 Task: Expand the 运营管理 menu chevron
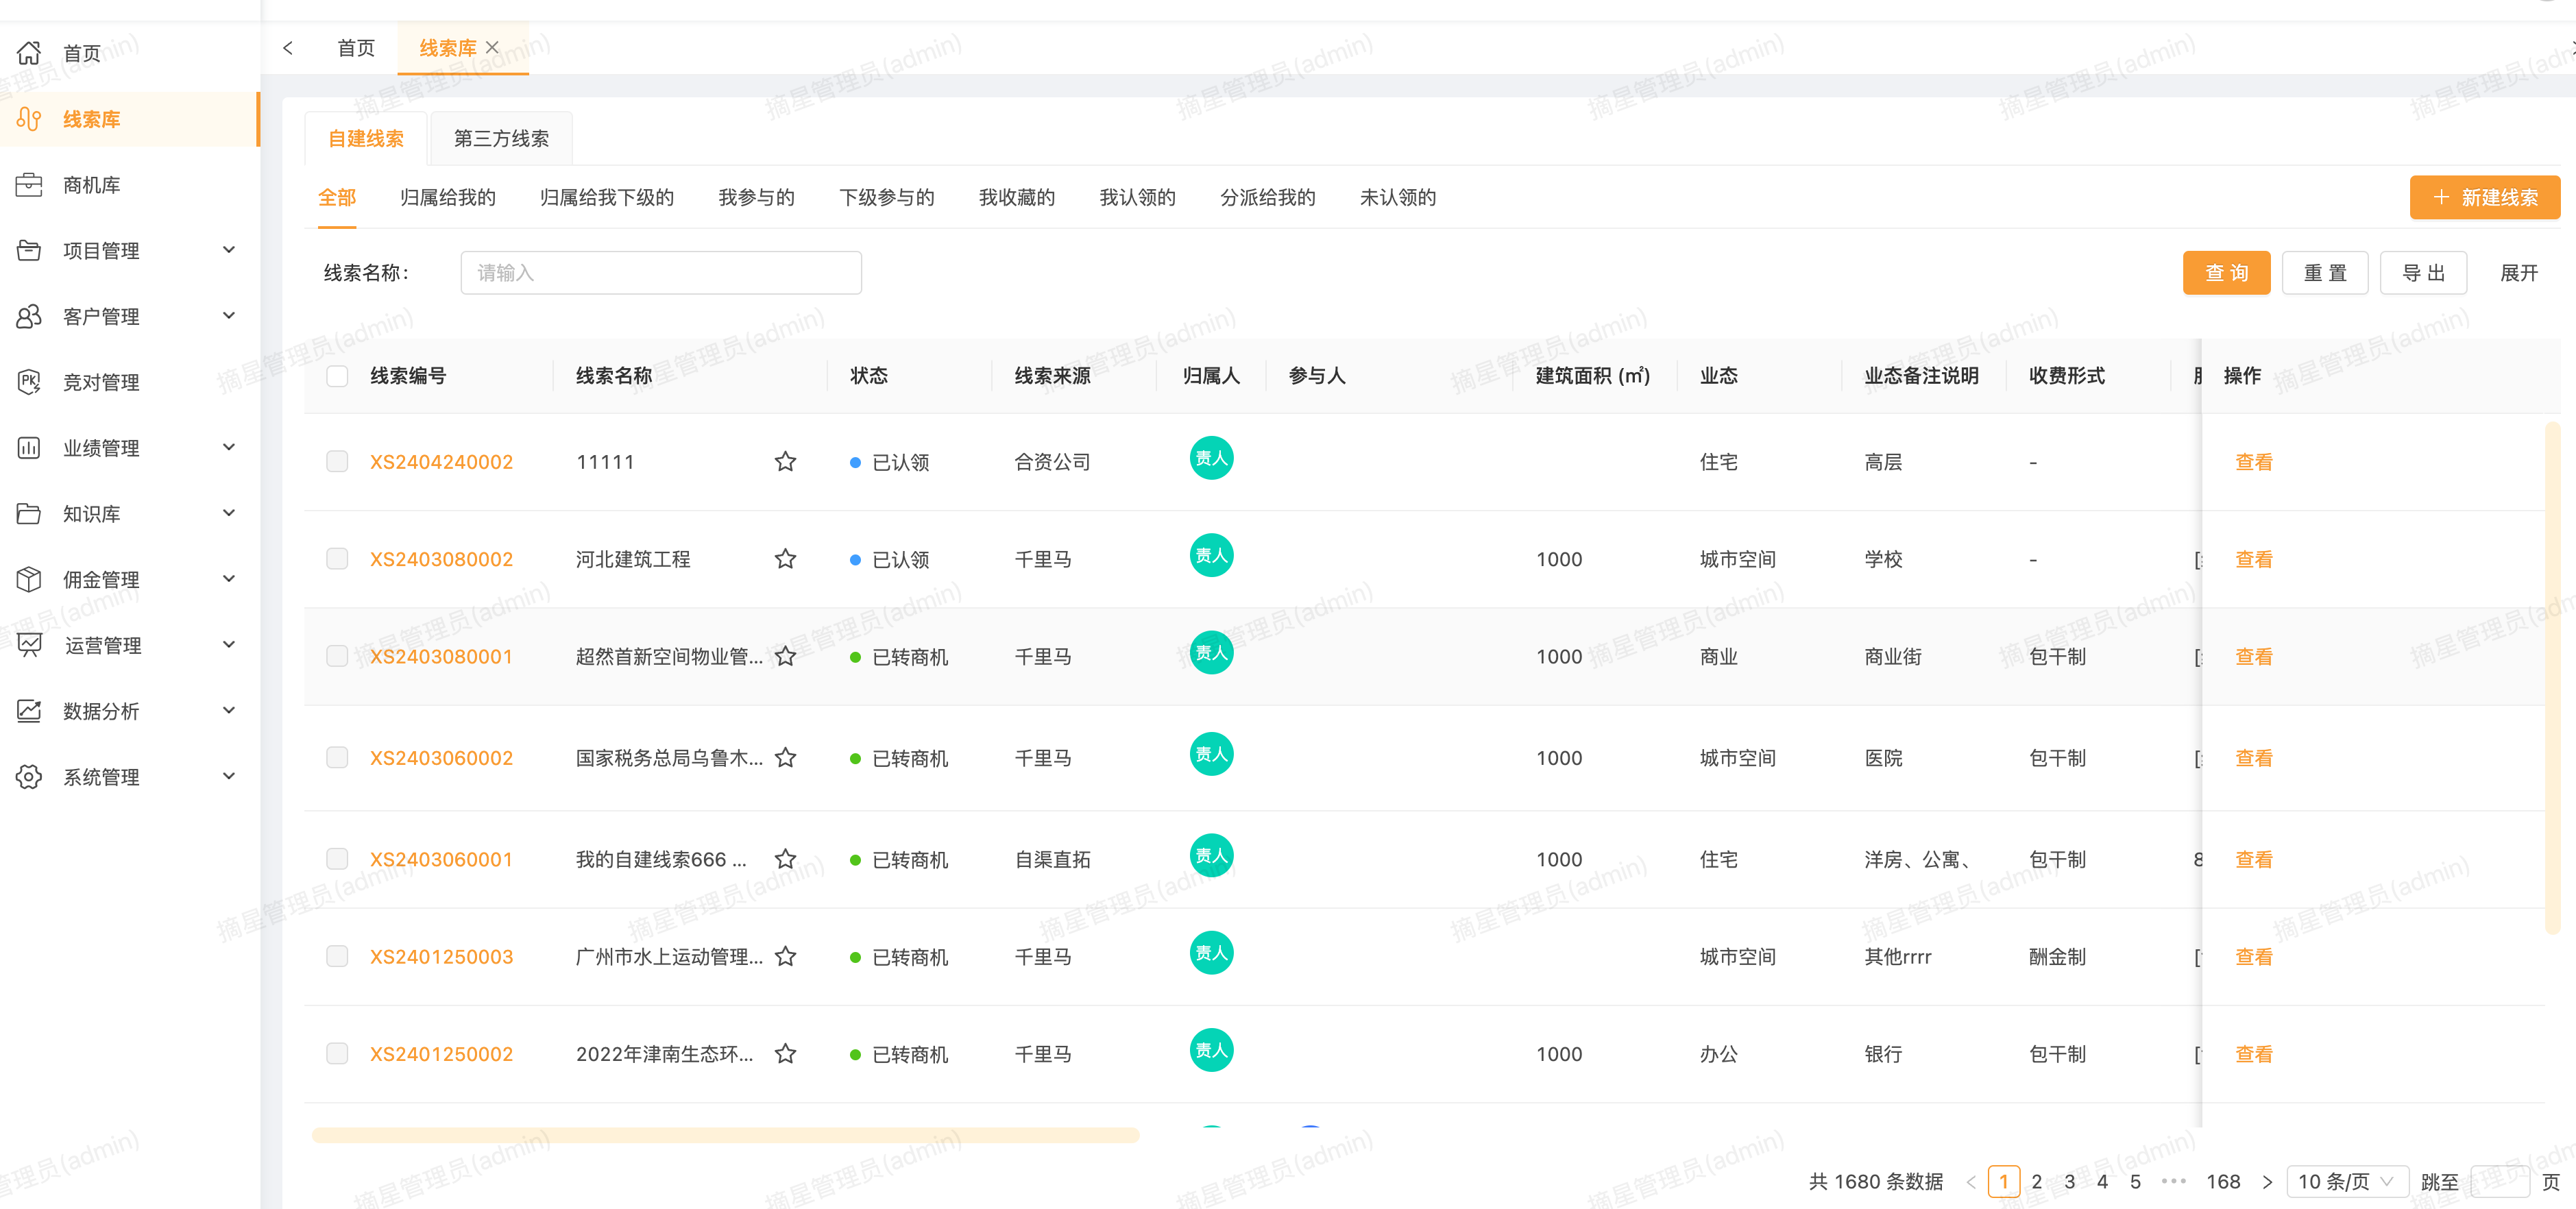[x=229, y=644]
